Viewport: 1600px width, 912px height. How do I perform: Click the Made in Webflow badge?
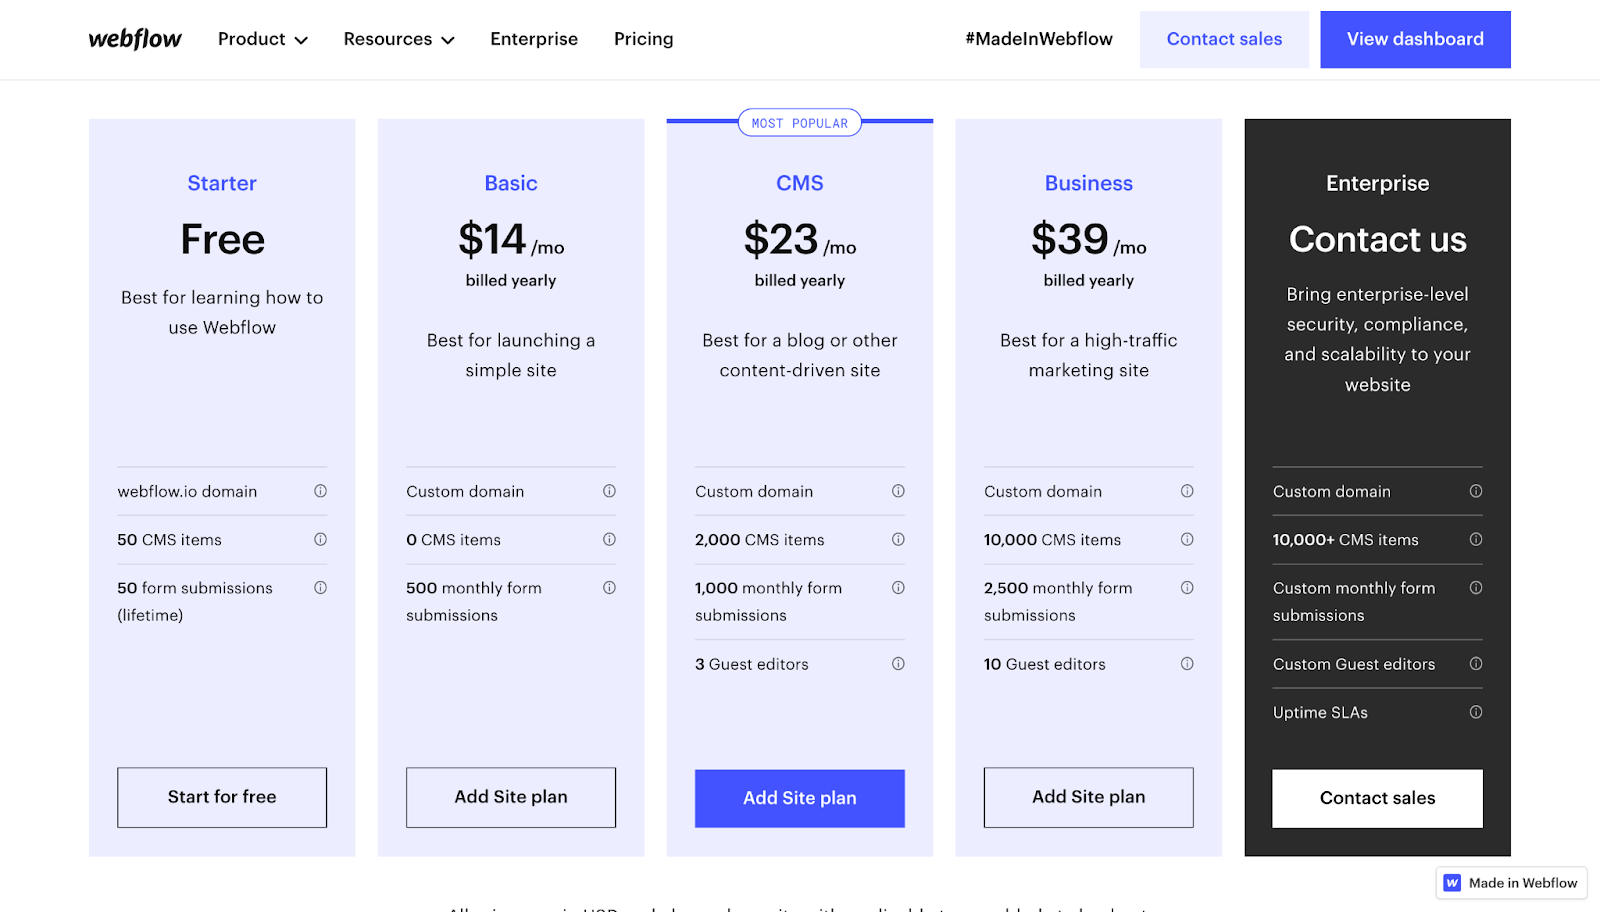click(1511, 883)
